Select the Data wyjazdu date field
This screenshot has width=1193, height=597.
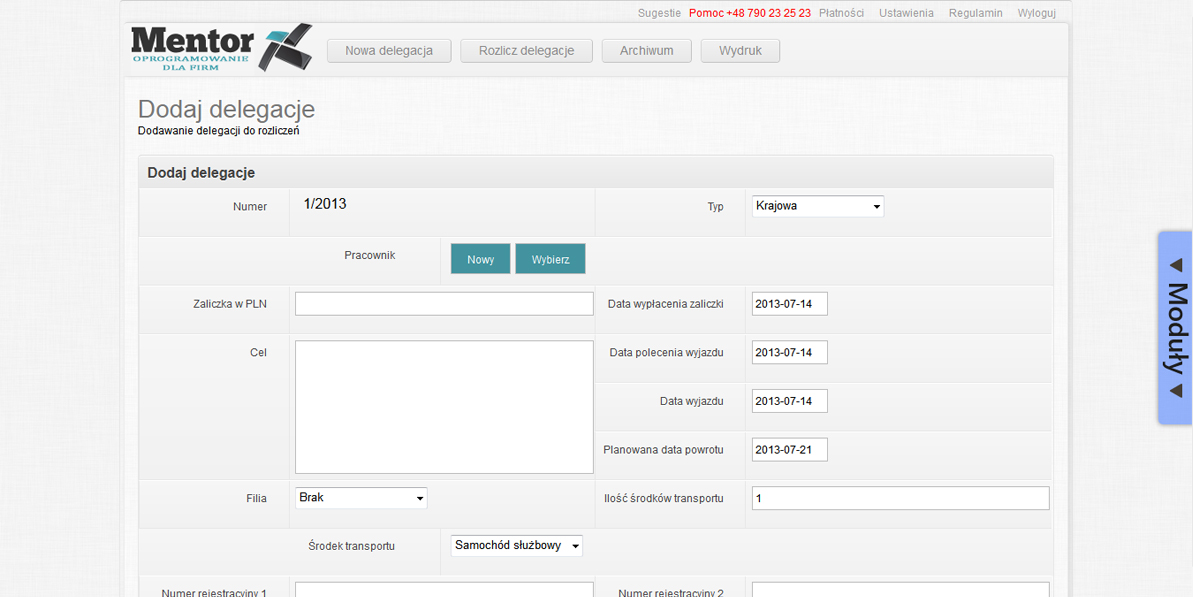click(x=789, y=401)
